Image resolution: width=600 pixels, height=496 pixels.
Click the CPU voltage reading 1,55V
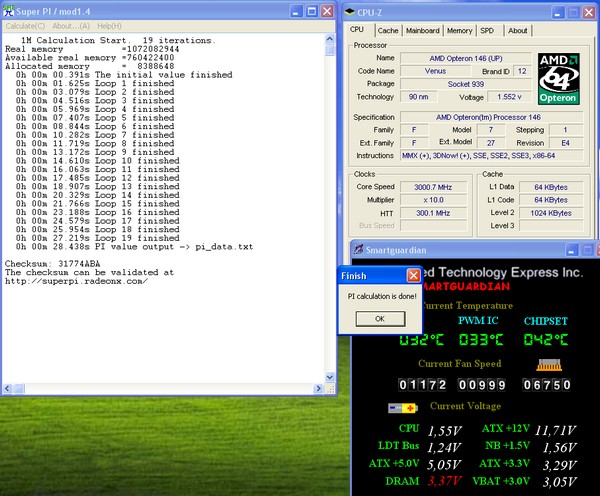pos(445,431)
